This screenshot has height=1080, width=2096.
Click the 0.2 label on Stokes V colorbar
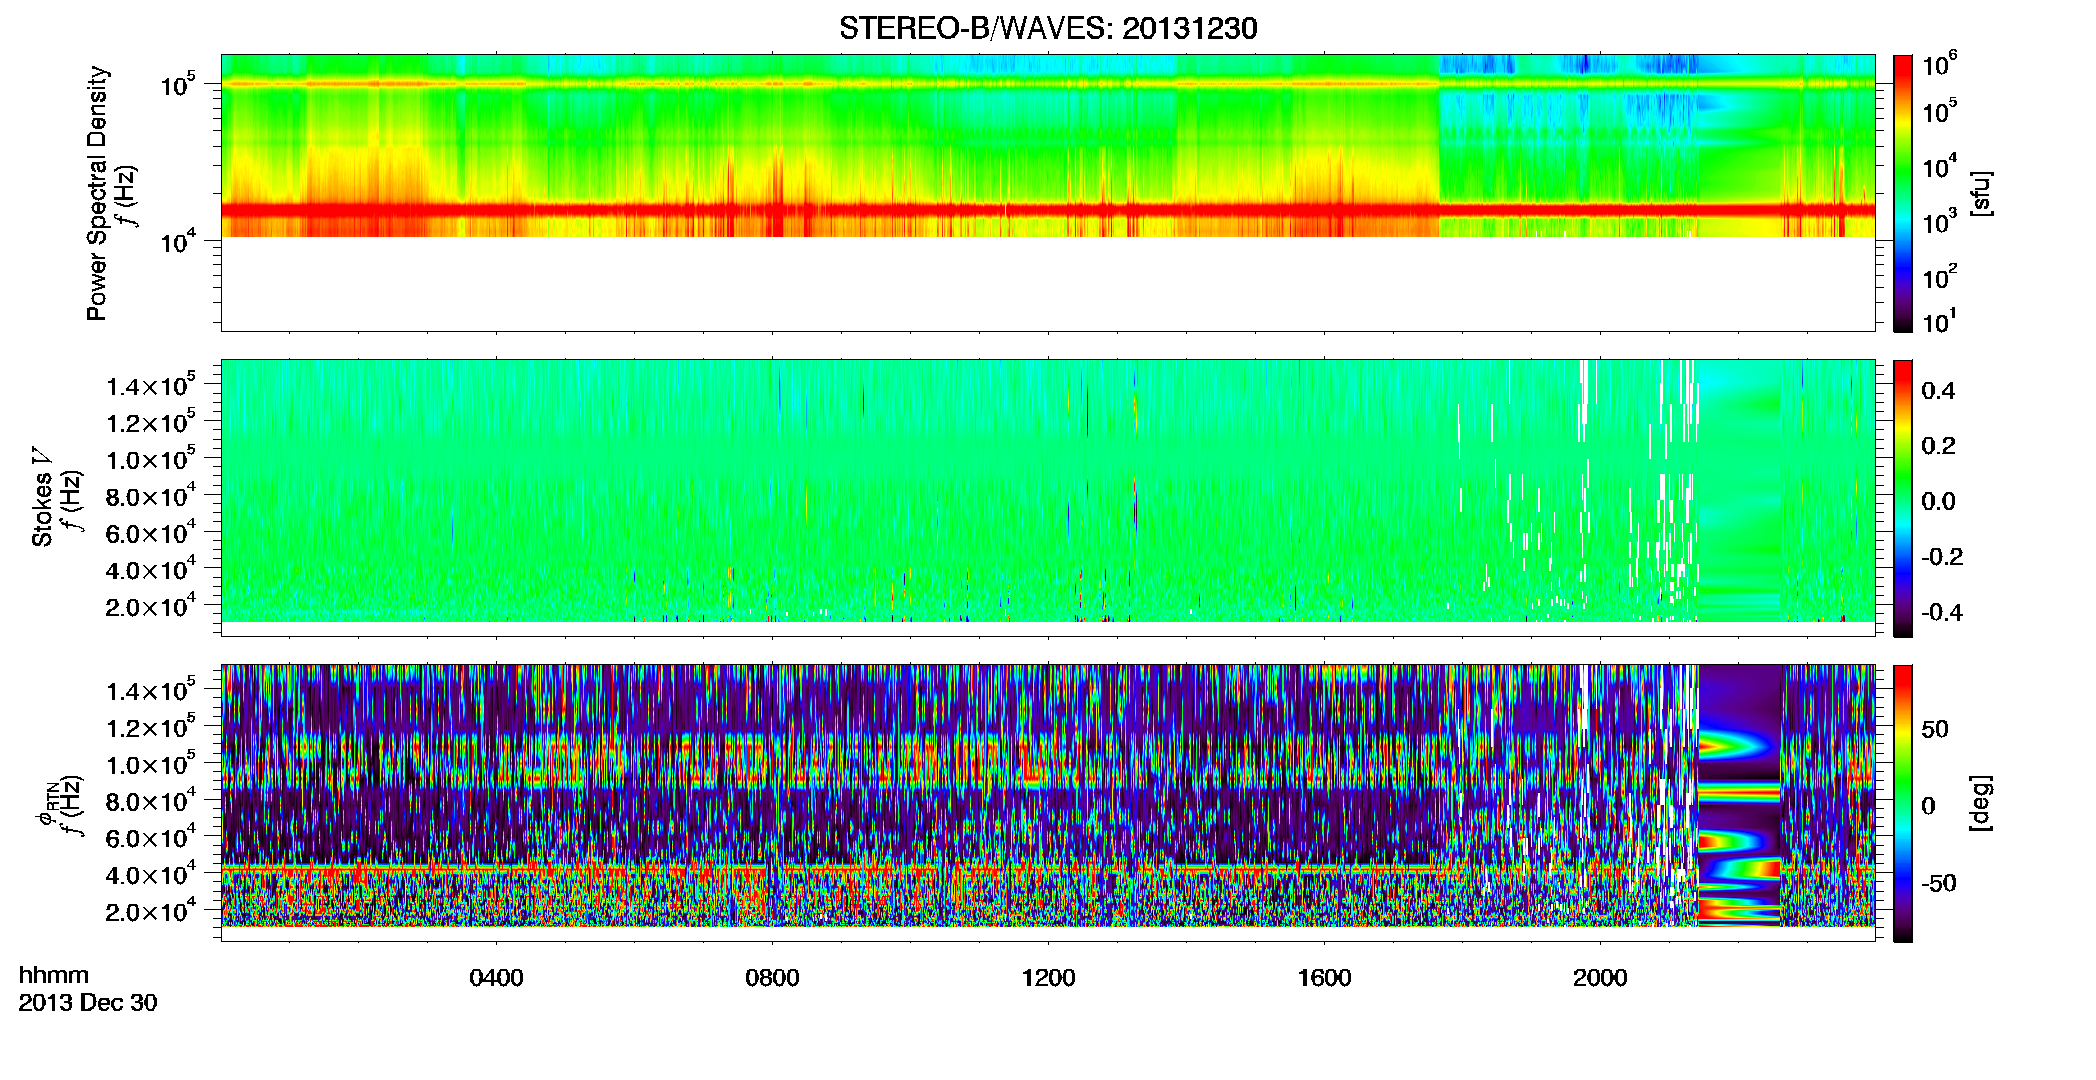(1938, 446)
